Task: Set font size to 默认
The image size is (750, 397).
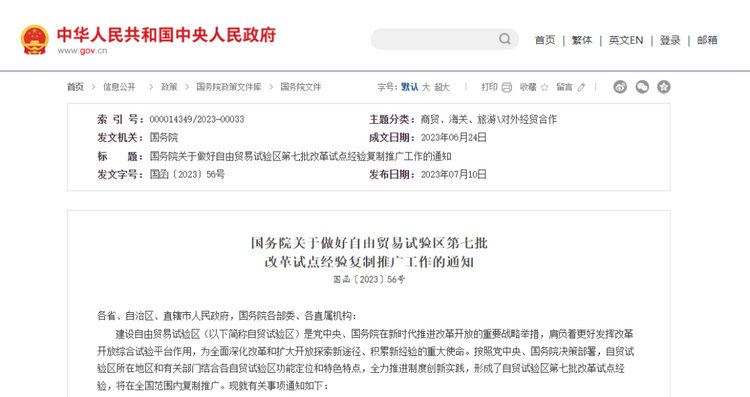Action: (409, 87)
